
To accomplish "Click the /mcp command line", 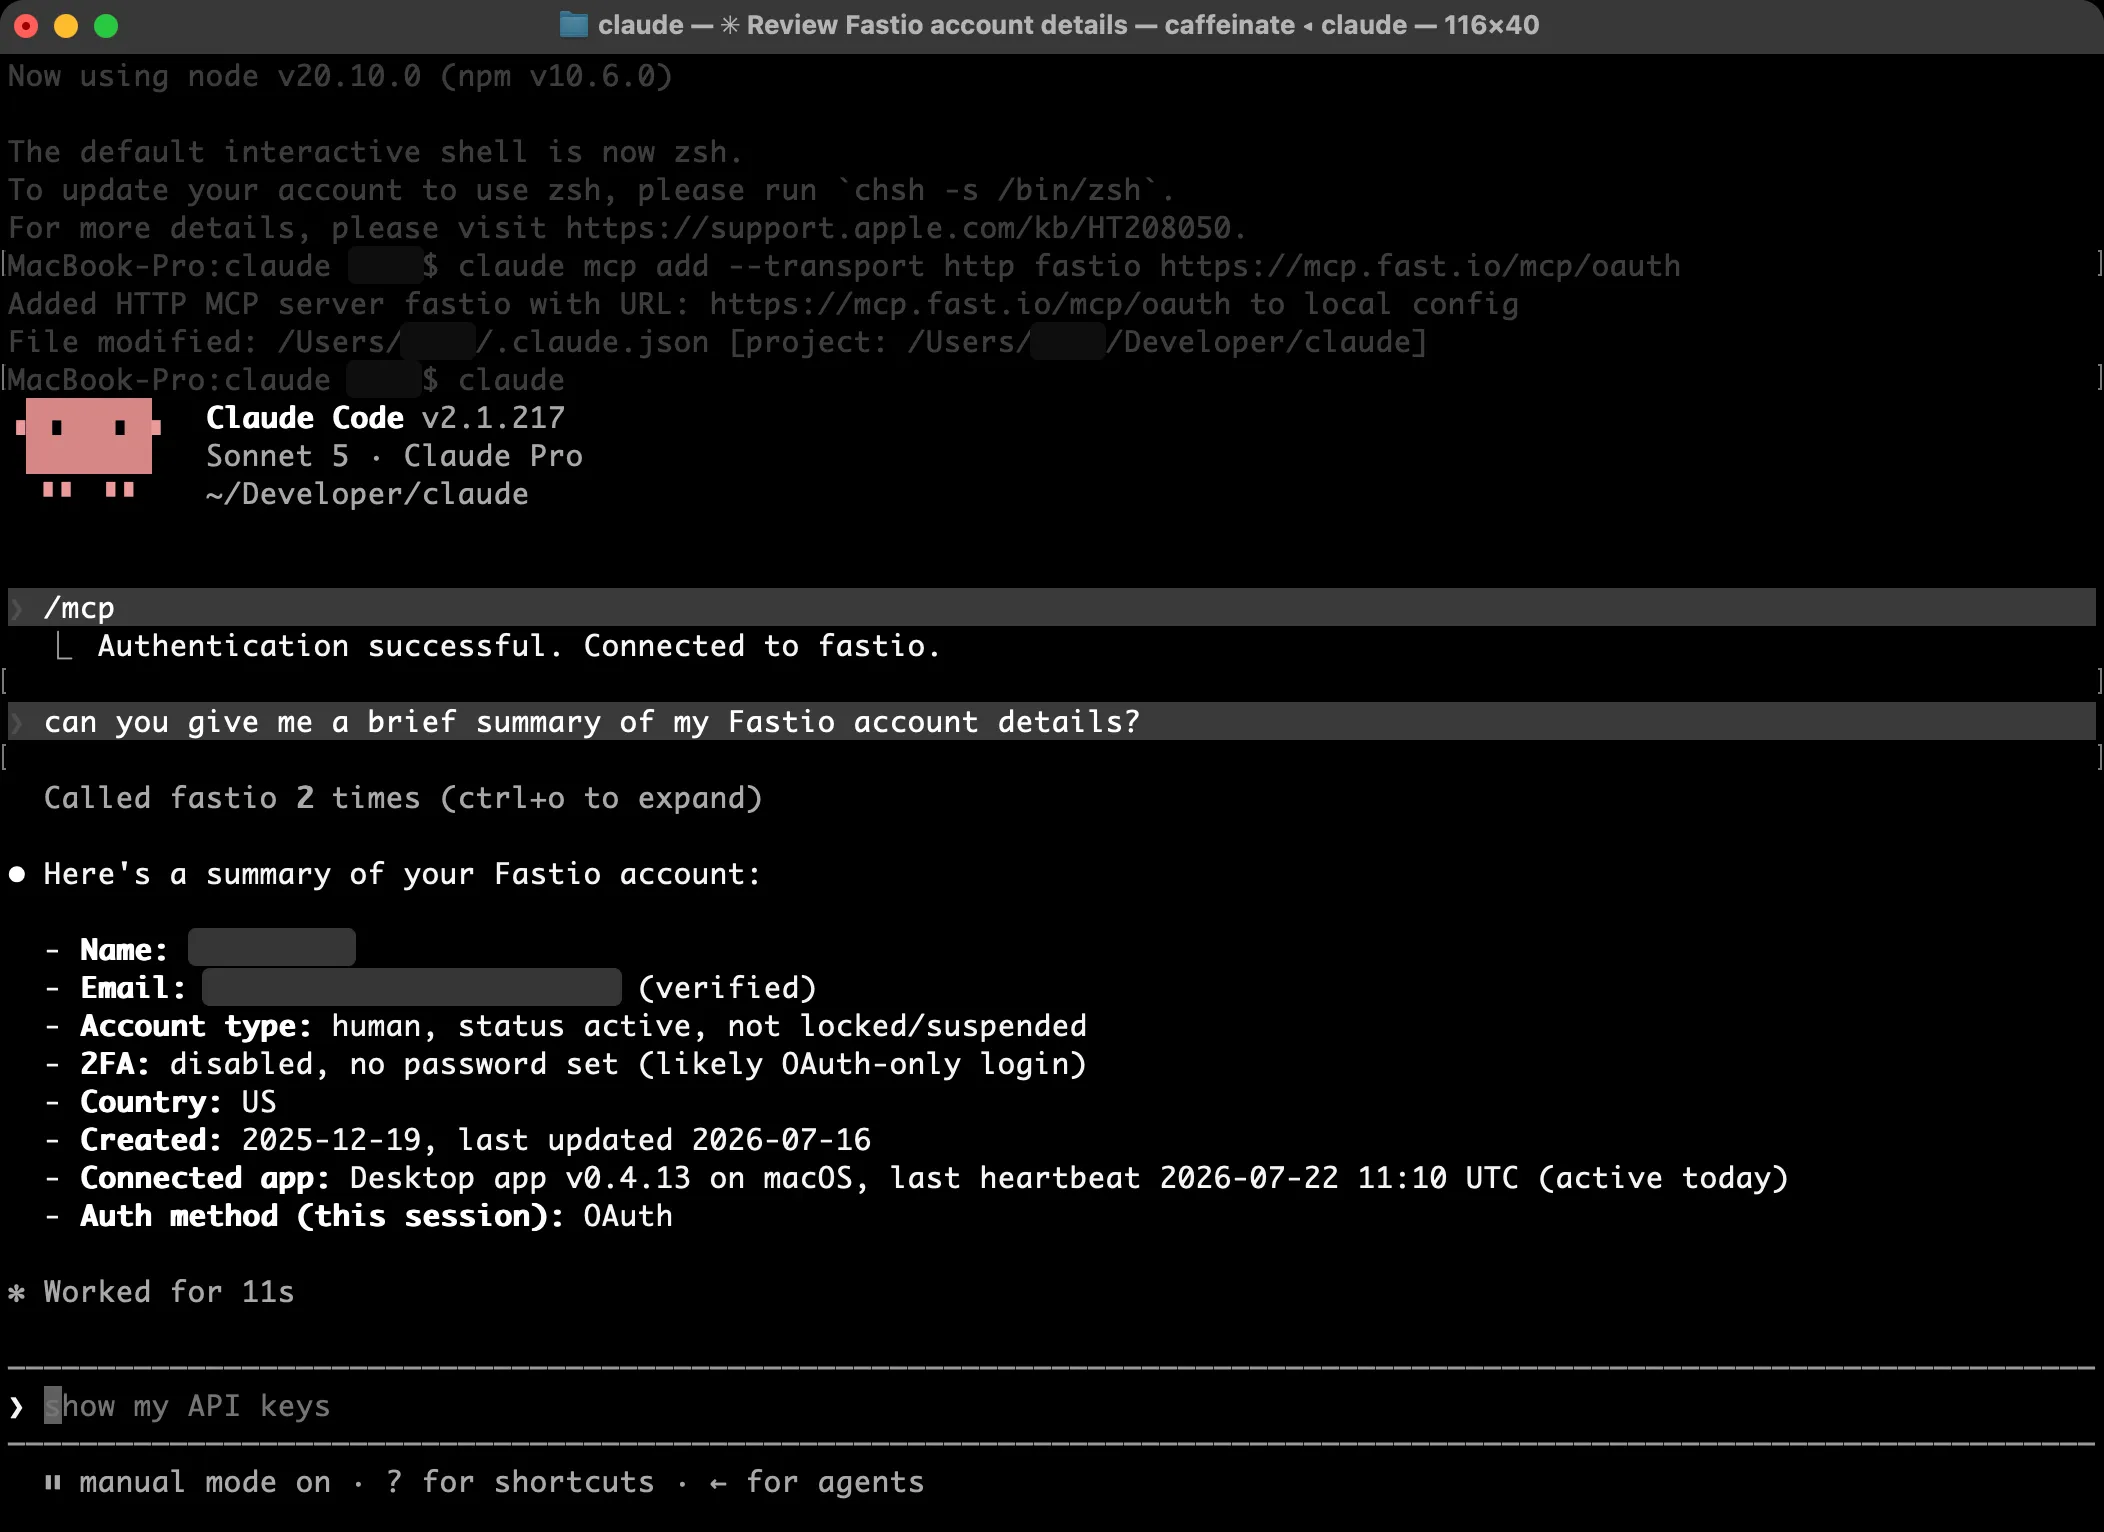I will [1051, 607].
